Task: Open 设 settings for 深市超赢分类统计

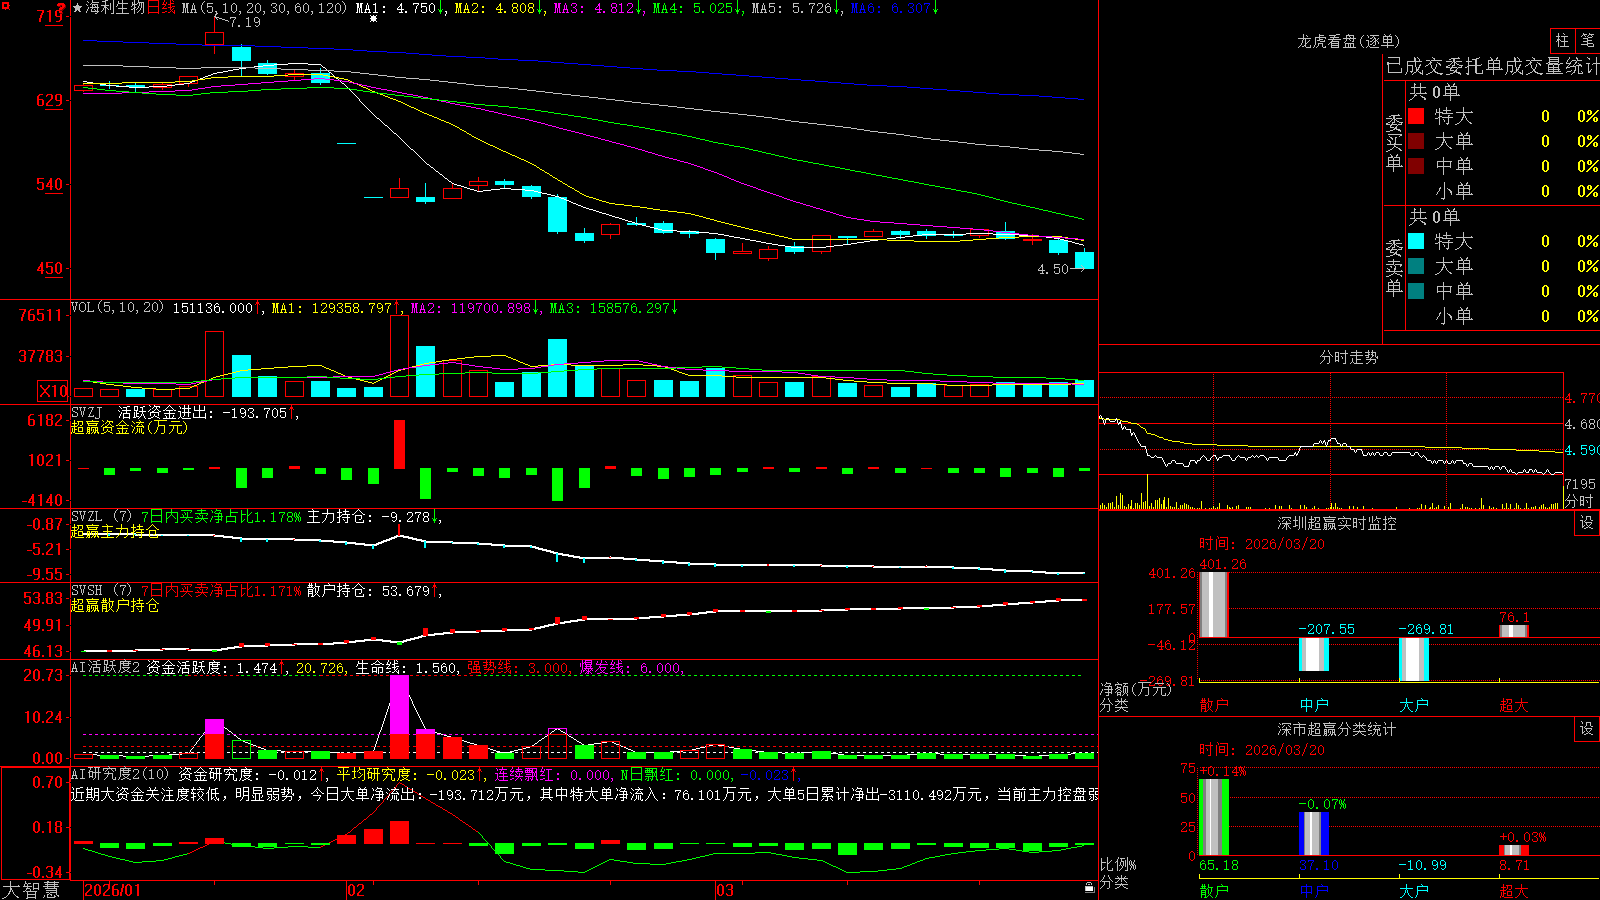Action: click(x=1587, y=729)
